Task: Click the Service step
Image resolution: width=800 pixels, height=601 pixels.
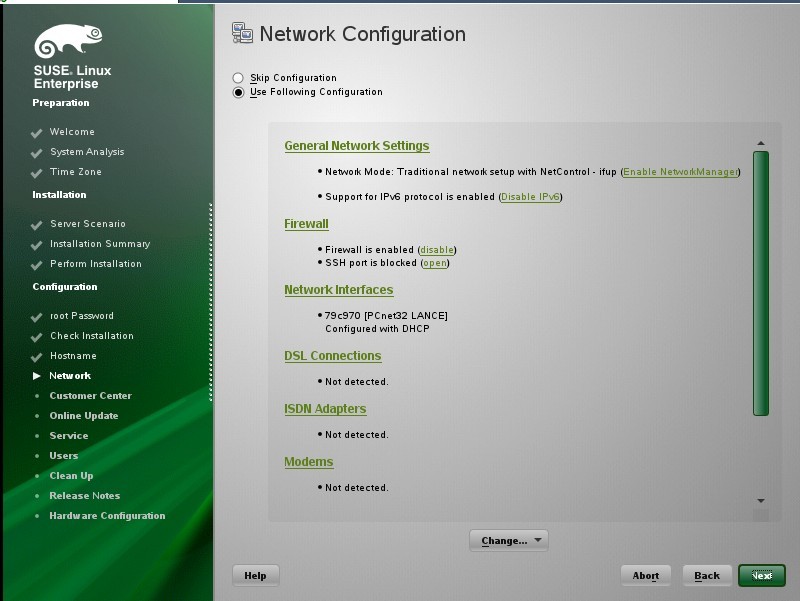Action: [69, 436]
